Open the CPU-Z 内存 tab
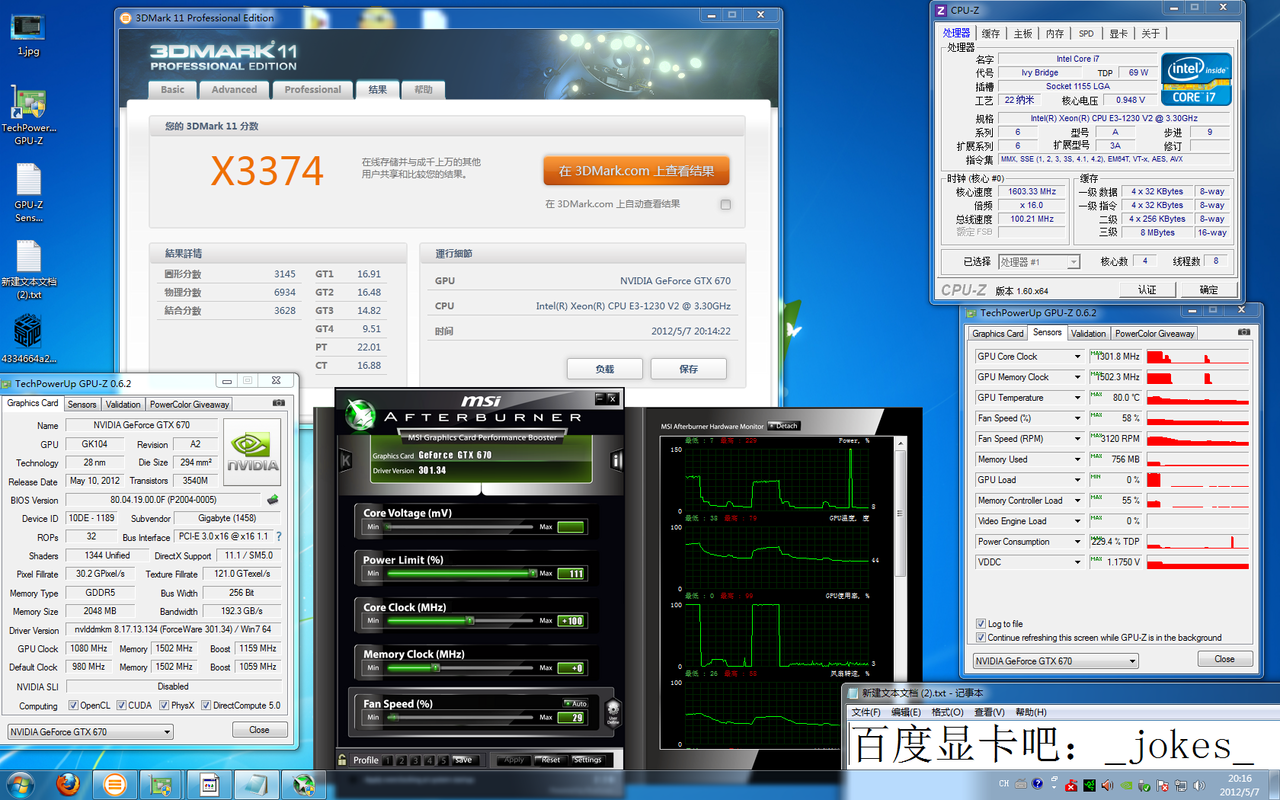1280x800 pixels. (1055, 33)
